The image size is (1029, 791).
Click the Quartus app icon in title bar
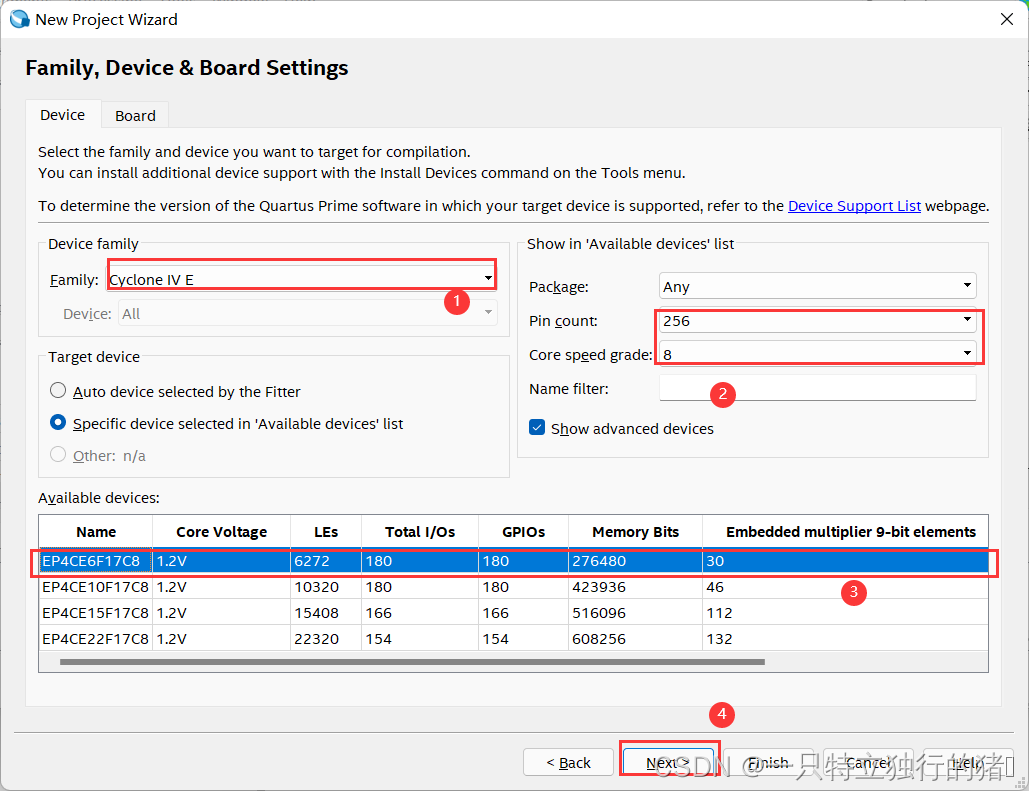(20, 20)
